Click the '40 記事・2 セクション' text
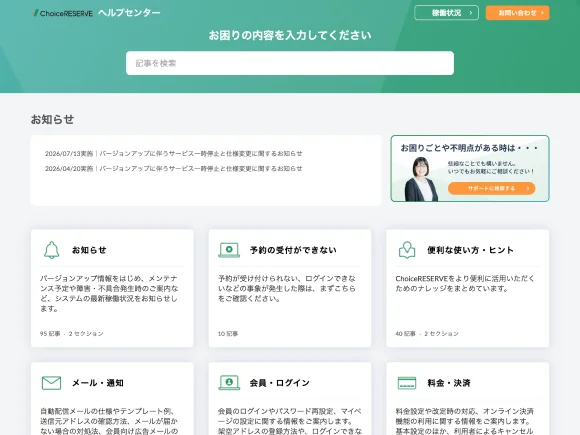The height and width of the screenshot is (435, 580). [x=427, y=334]
